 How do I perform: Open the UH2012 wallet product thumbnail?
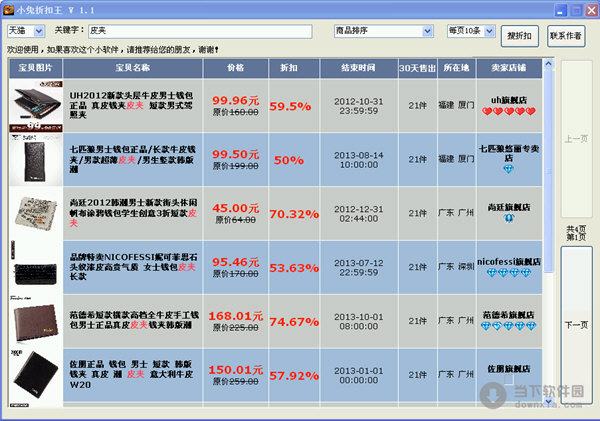(36, 106)
